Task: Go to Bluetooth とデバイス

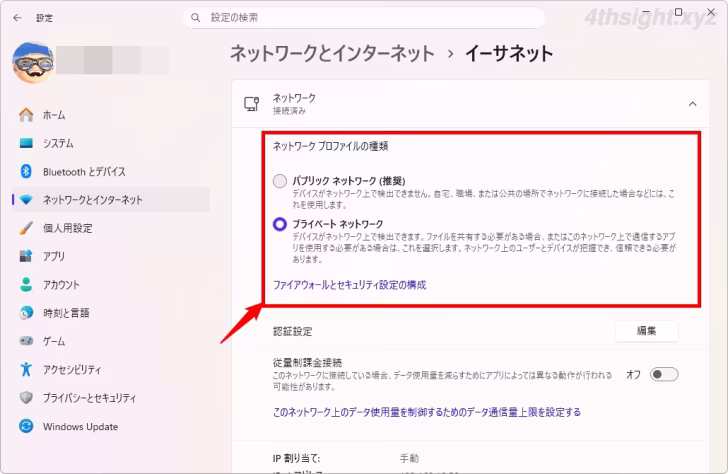Action: point(111,171)
